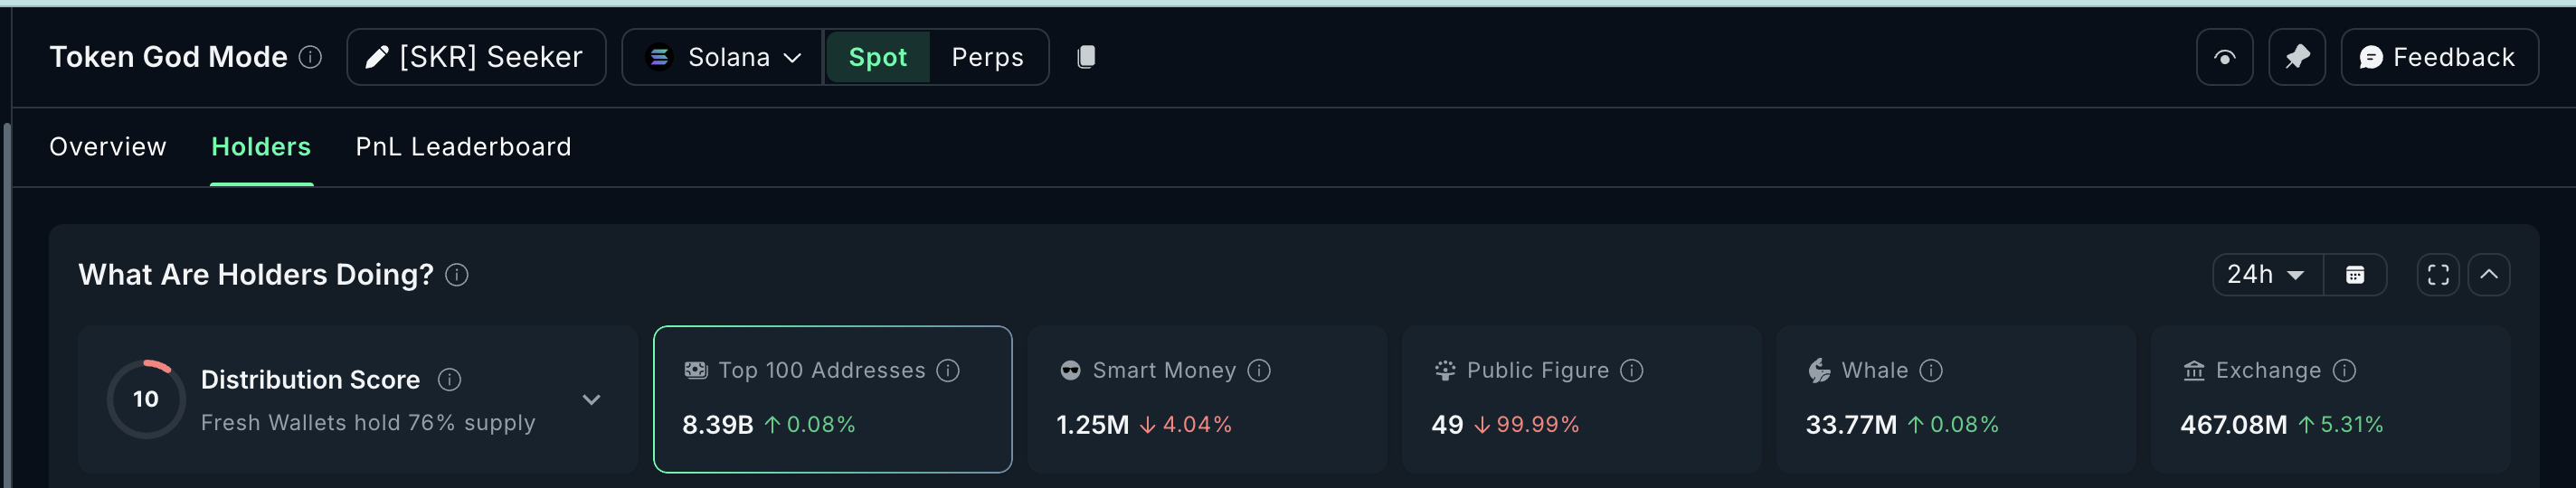Click info icon beside What Are Holders Doing

coord(457,275)
